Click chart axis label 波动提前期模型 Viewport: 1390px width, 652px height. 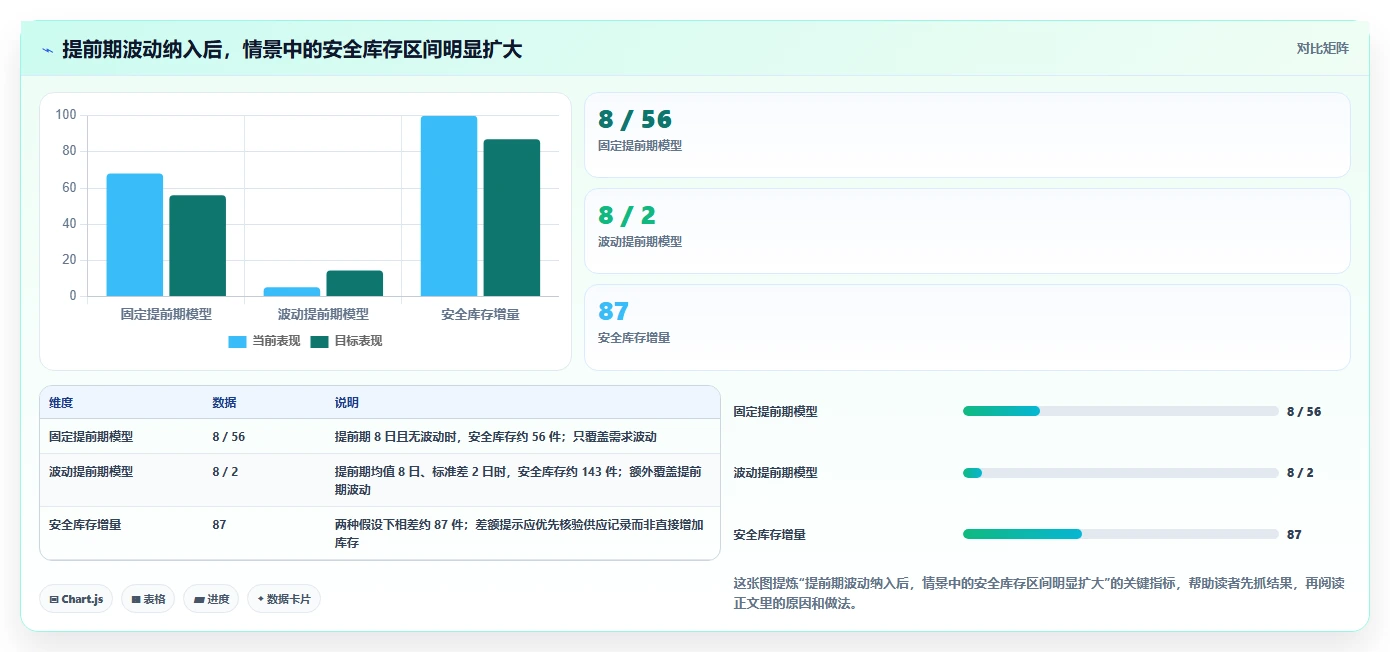tap(323, 314)
